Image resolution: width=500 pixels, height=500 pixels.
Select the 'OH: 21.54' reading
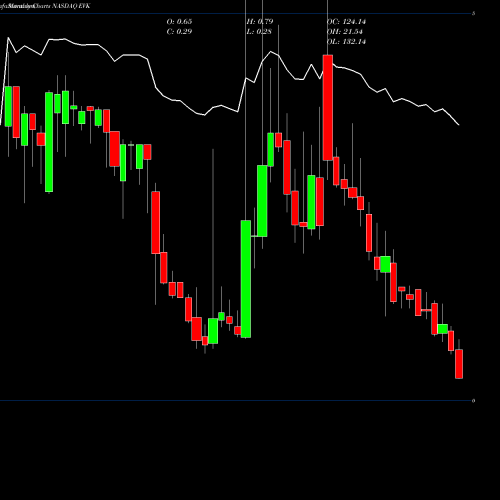tap(344, 31)
